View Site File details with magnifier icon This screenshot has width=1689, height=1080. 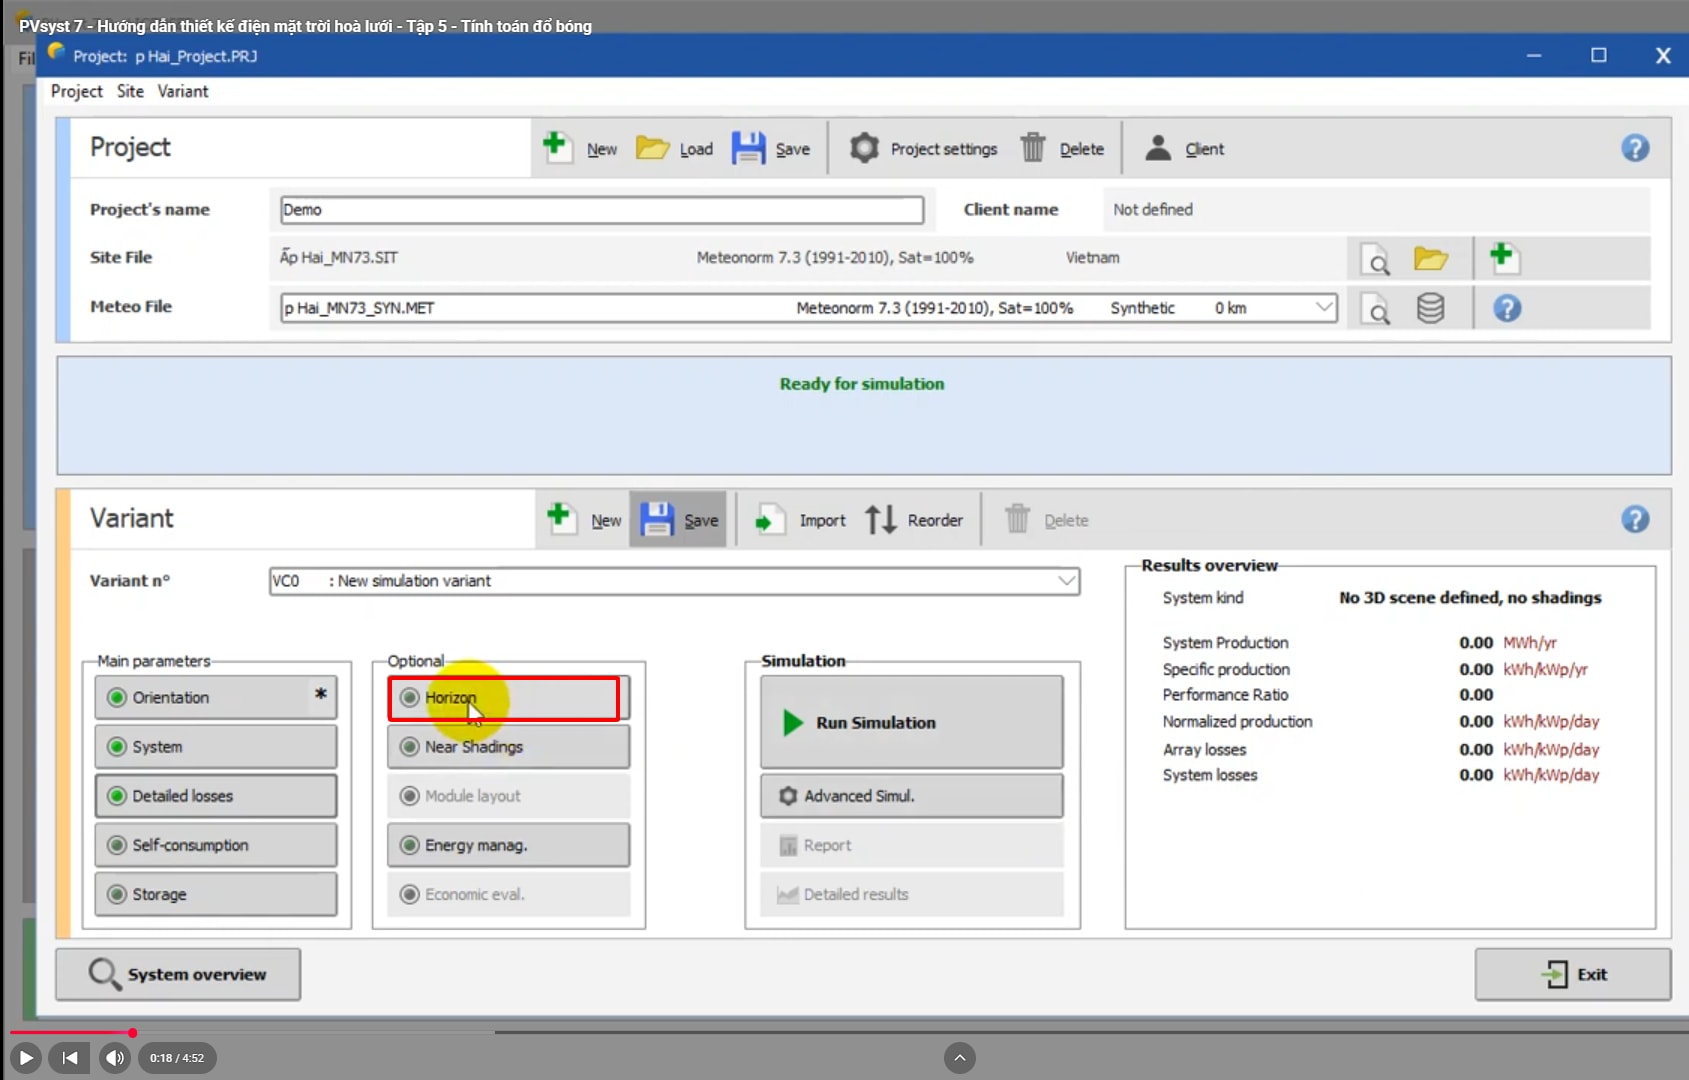click(x=1377, y=259)
